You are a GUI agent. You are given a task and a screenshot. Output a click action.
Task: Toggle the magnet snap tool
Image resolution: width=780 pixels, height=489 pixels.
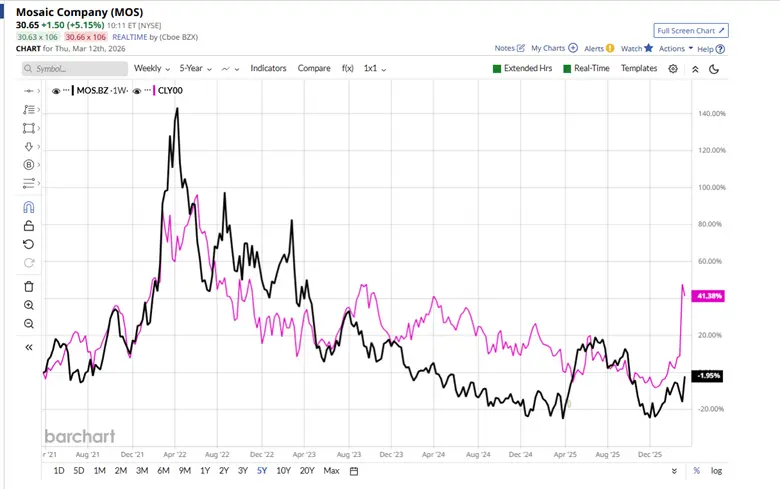coord(29,207)
